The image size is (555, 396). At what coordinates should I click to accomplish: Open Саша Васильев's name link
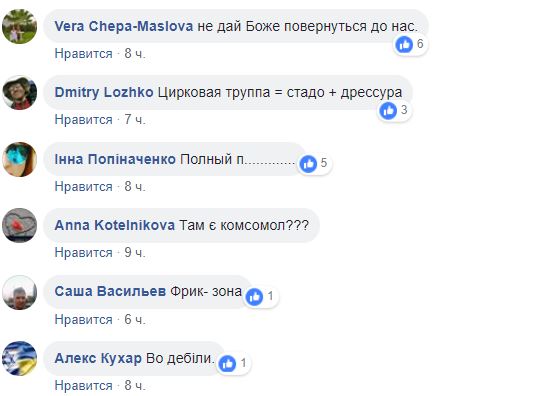pos(110,291)
